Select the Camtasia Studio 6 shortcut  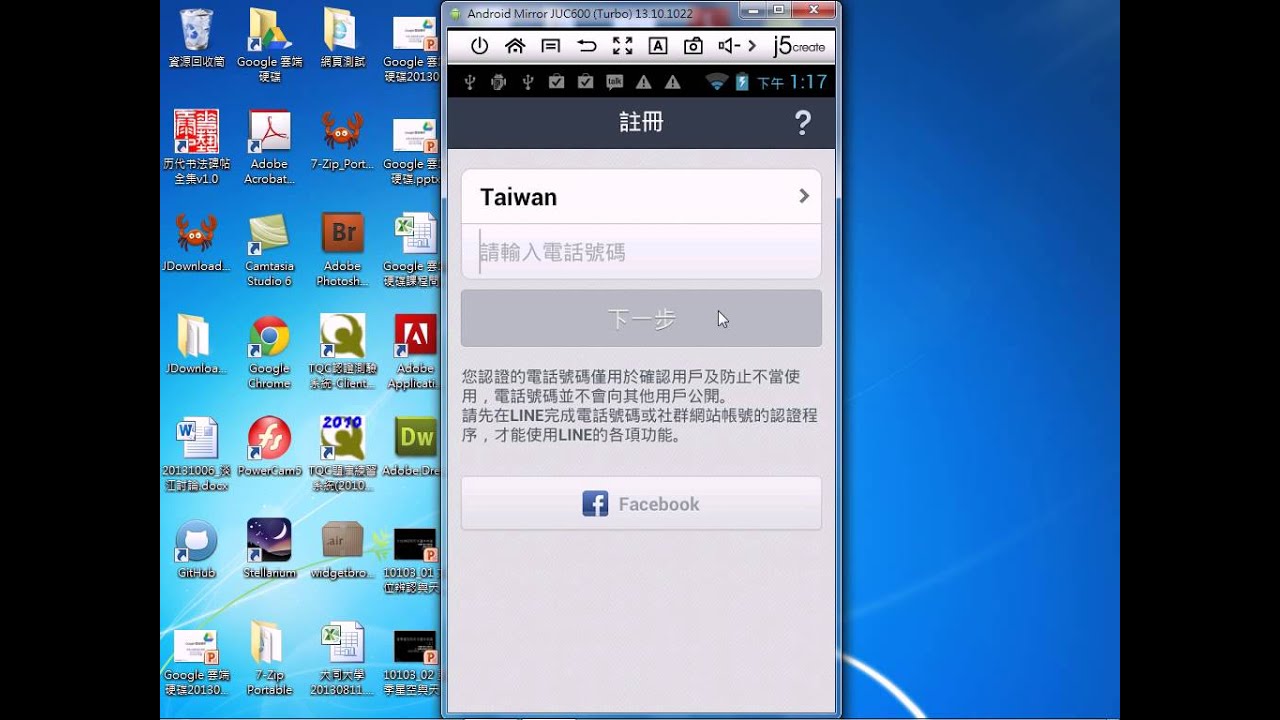pyautogui.click(x=269, y=249)
